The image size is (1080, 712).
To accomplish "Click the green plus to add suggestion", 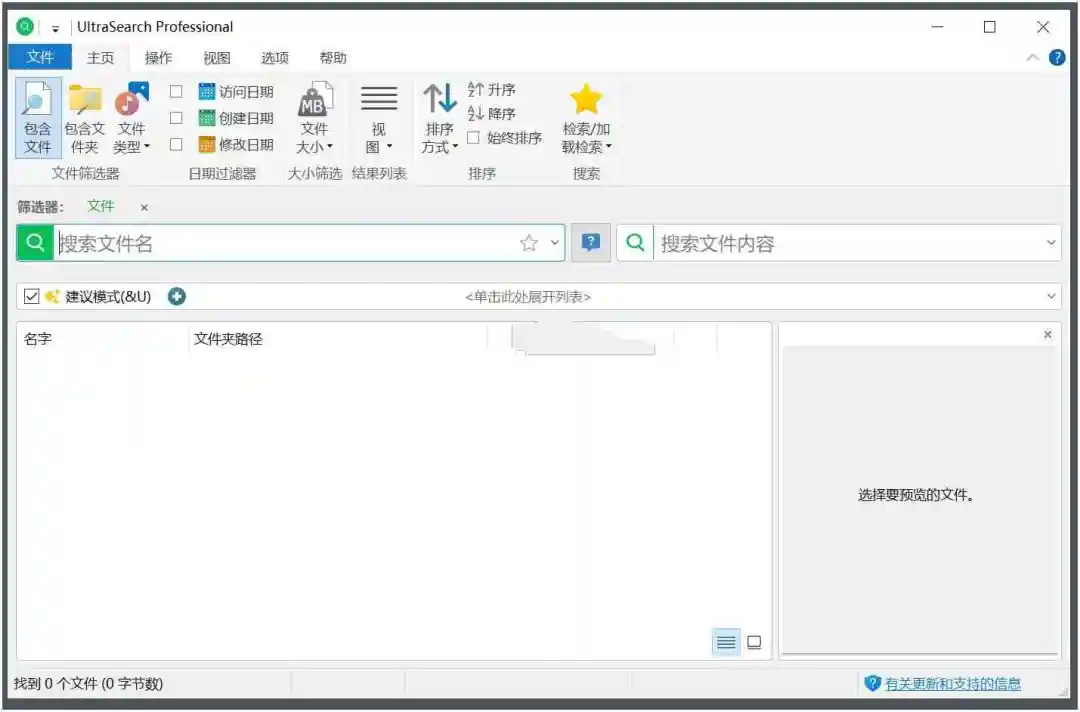I will point(176,296).
